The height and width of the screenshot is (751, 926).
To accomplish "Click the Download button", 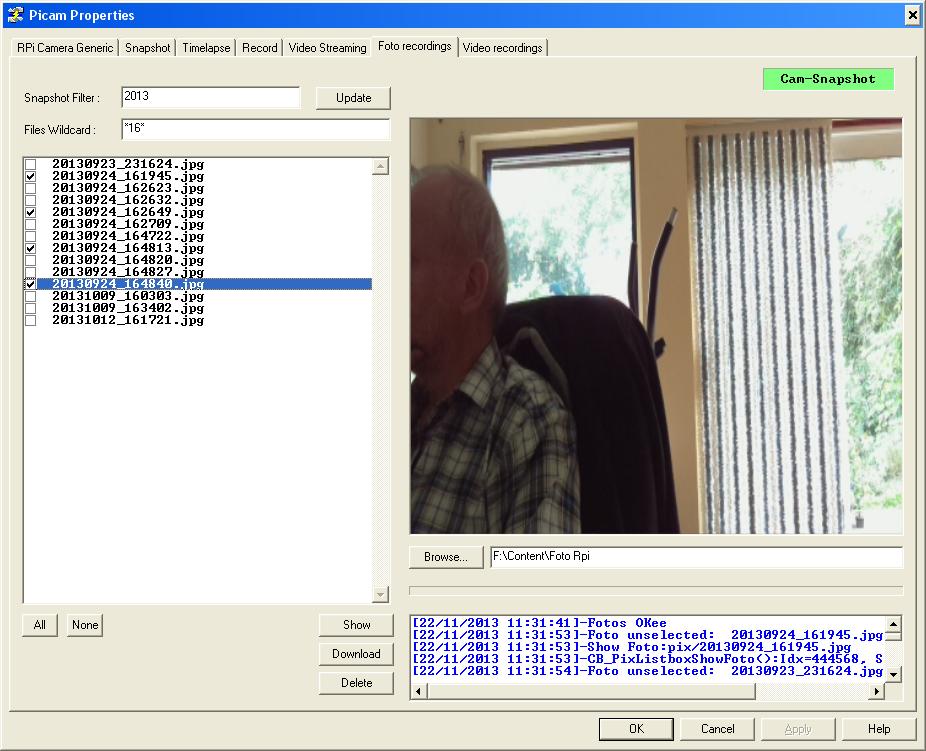I will tap(356, 654).
